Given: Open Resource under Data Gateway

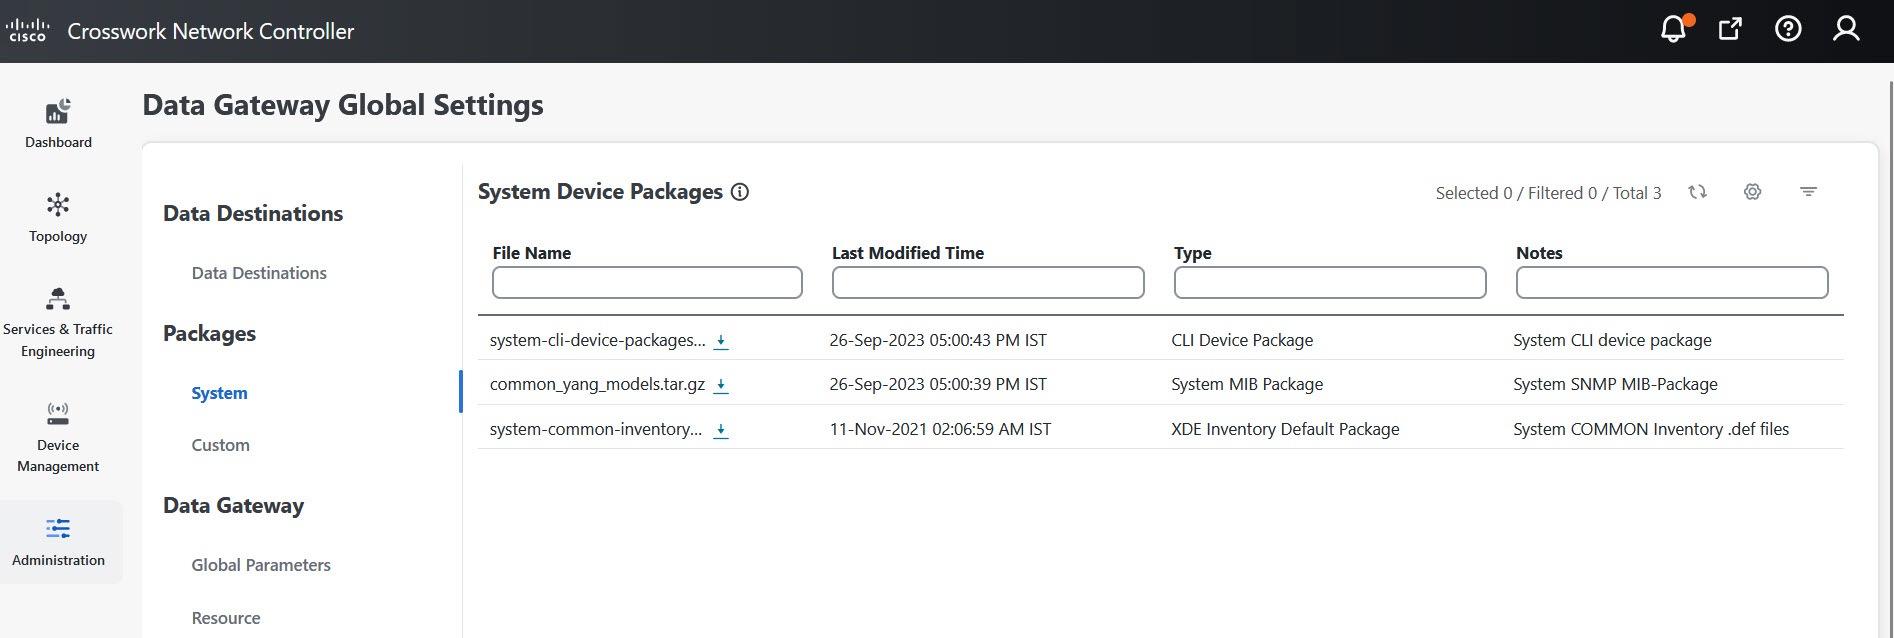Looking at the screenshot, I should 226,618.
